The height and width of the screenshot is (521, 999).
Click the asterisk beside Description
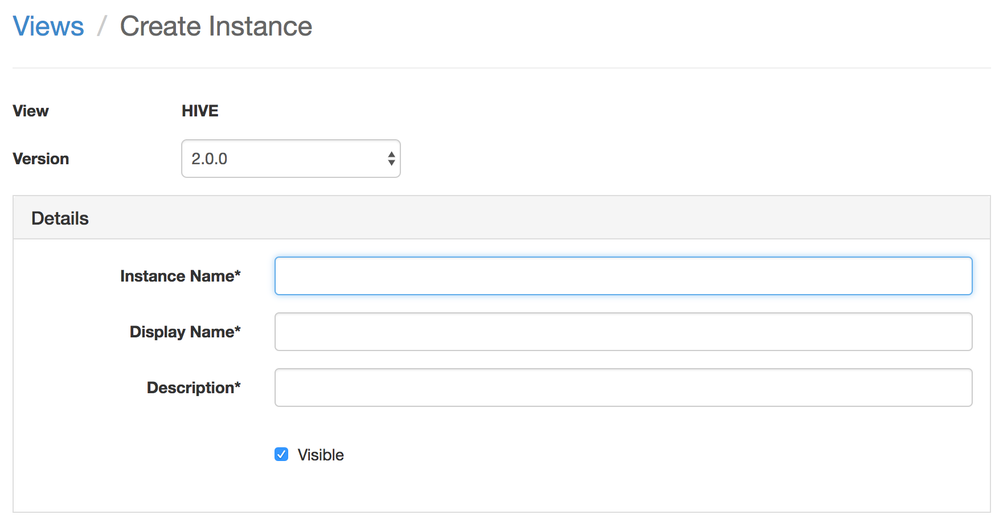238,386
